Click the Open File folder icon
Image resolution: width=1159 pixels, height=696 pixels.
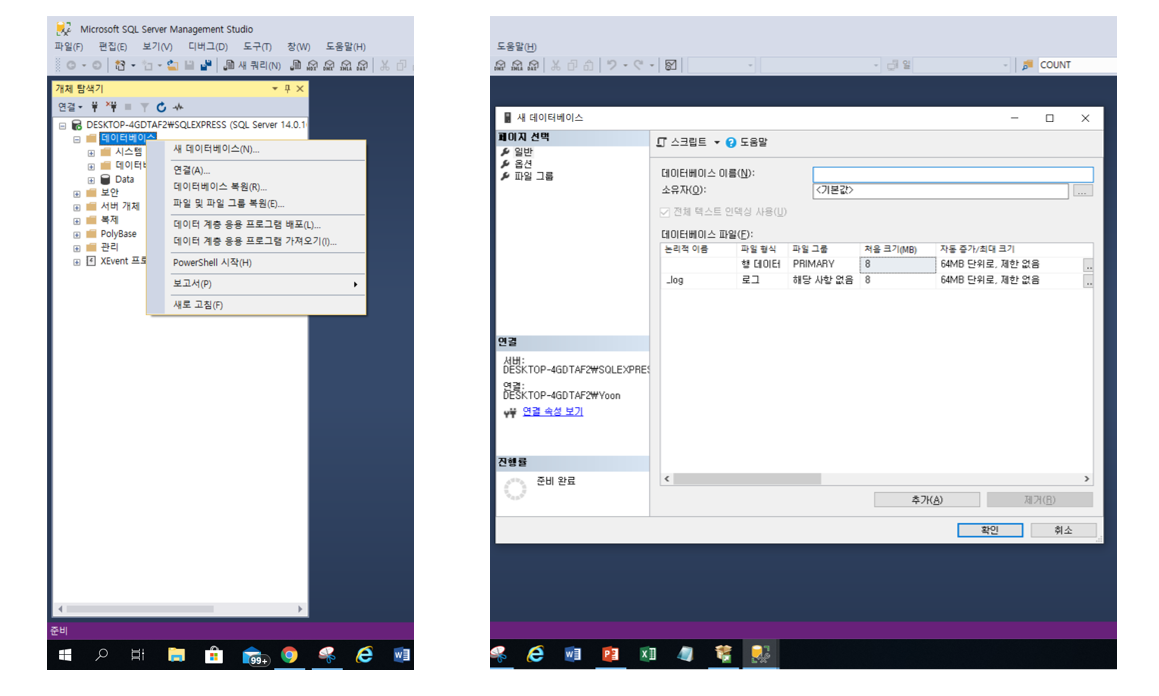(x=172, y=65)
